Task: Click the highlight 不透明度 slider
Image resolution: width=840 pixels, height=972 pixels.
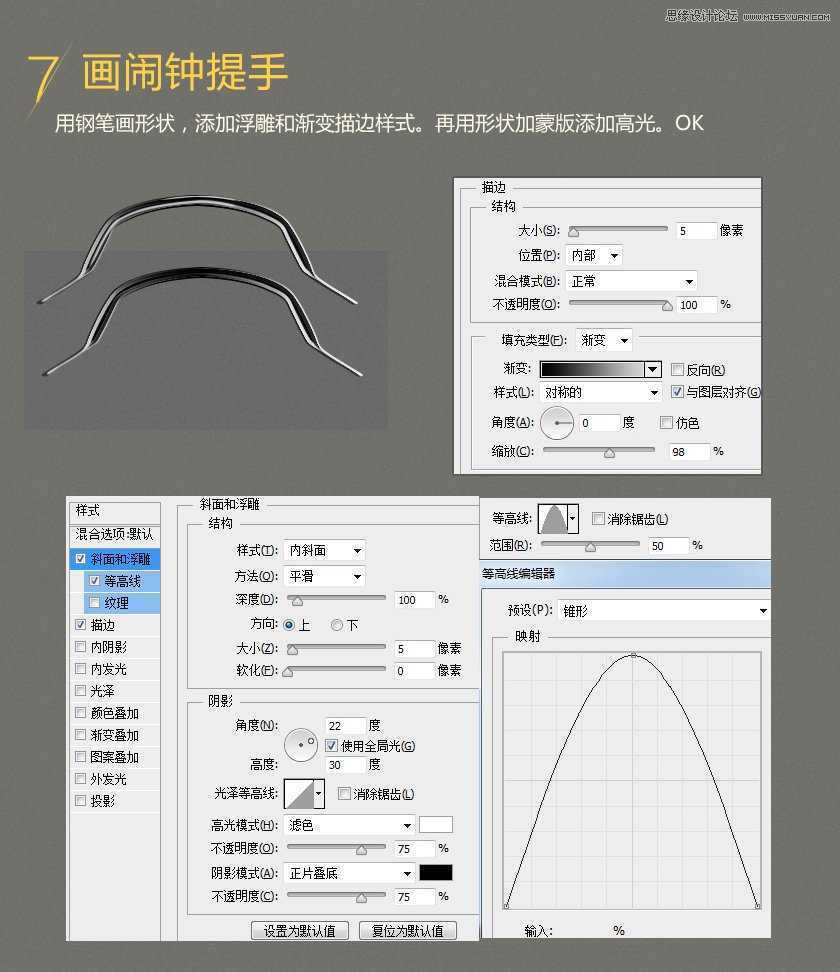Action: tap(337, 847)
